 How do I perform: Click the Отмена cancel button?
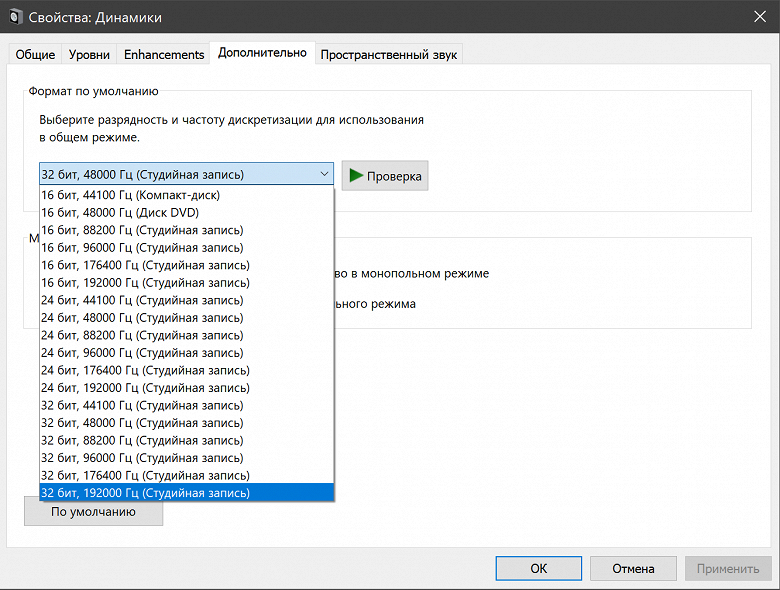(633, 568)
